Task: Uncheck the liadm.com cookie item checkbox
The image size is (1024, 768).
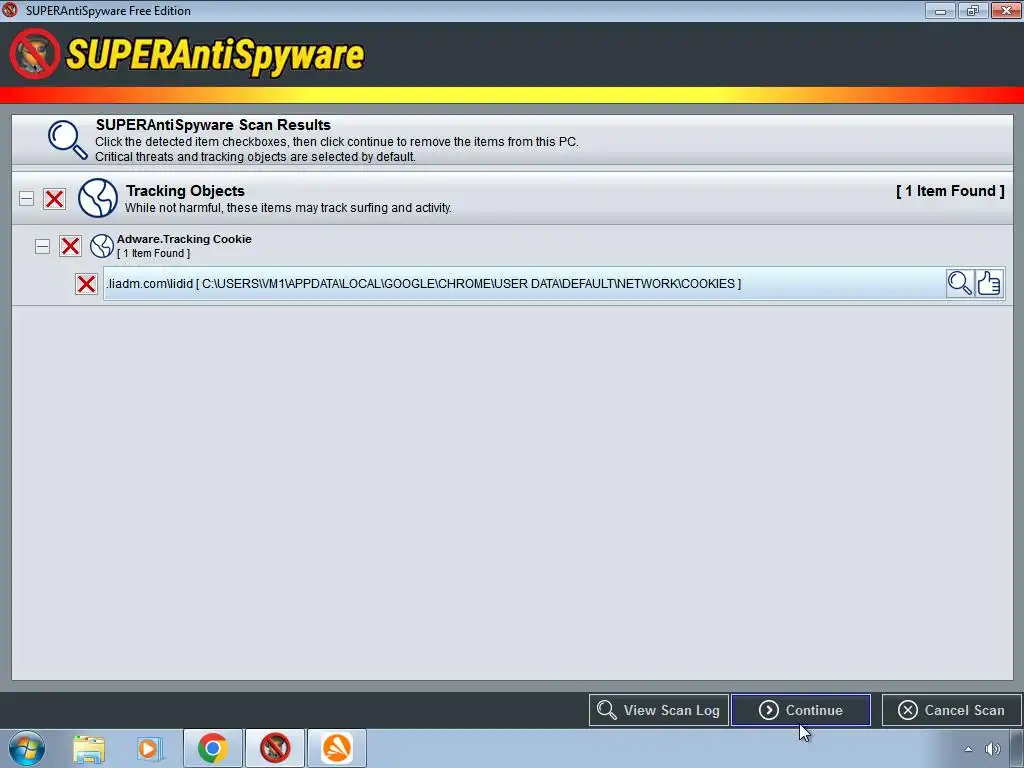Action: coord(86,283)
